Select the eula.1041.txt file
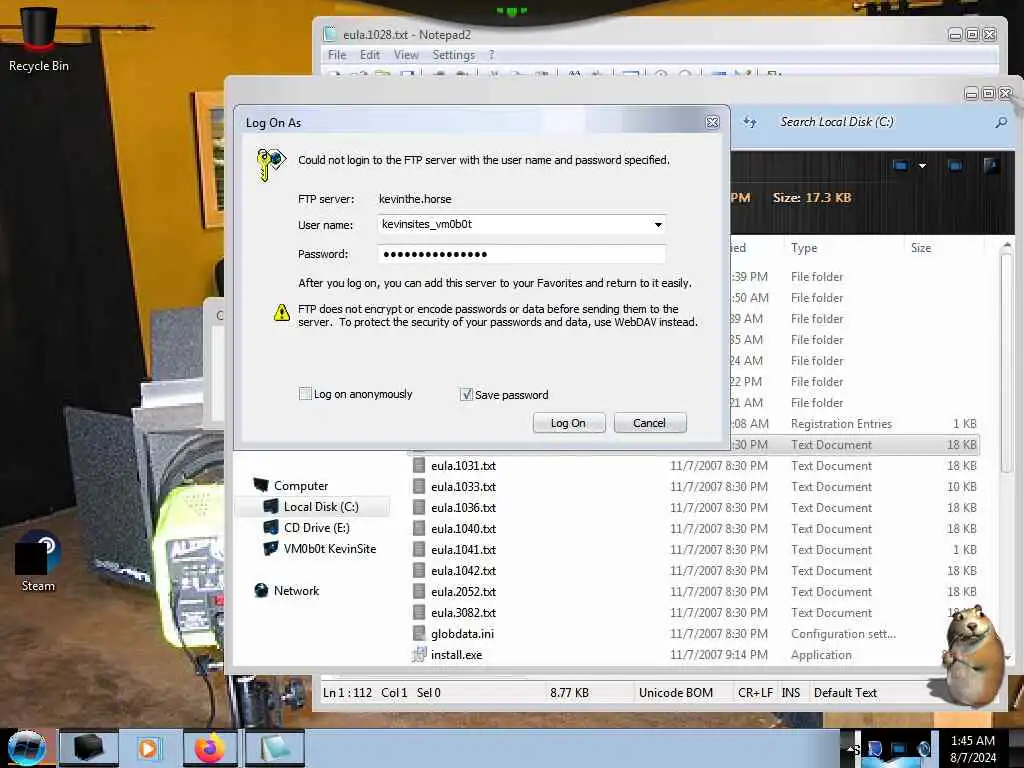1024x768 pixels. 463,550
